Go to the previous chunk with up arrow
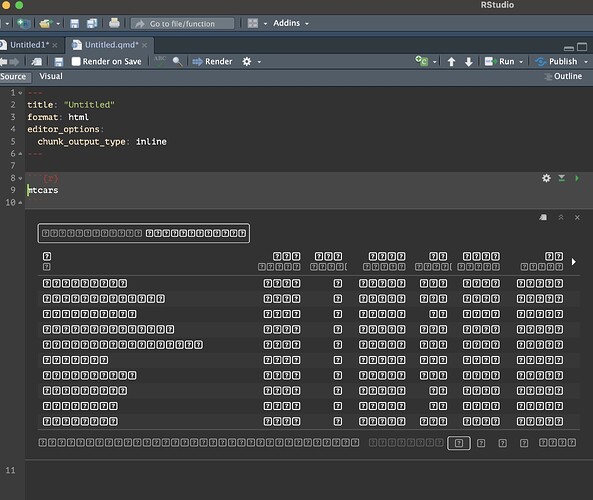This screenshot has height=500, width=593. [451, 62]
